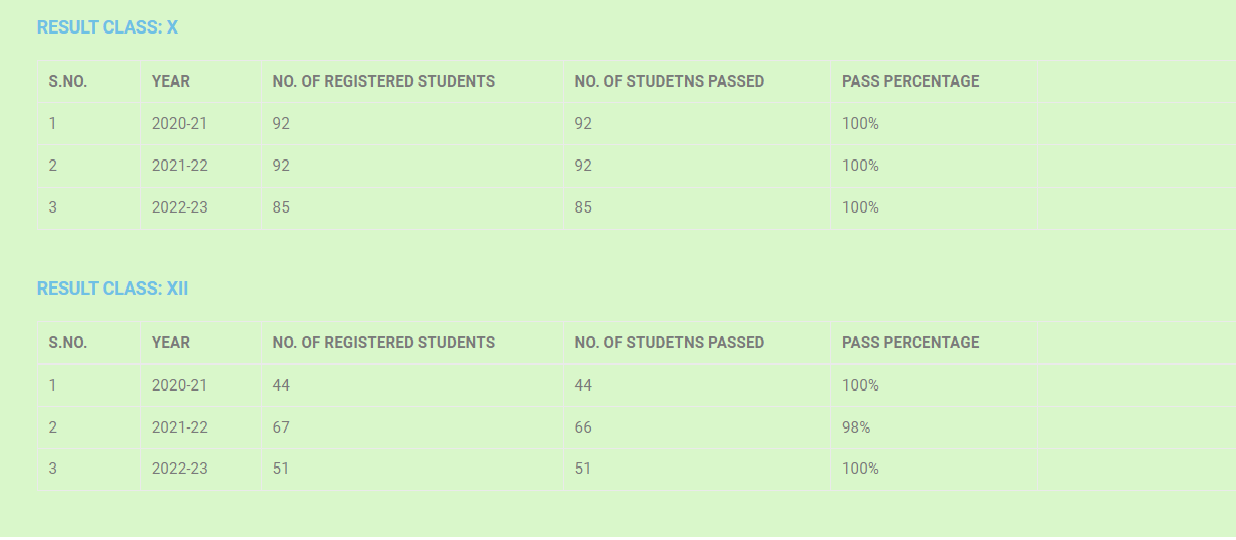1236x540 pixels.
Task: Click 2020-21 year cell in Class X table
Action: (x=180, y=124)
